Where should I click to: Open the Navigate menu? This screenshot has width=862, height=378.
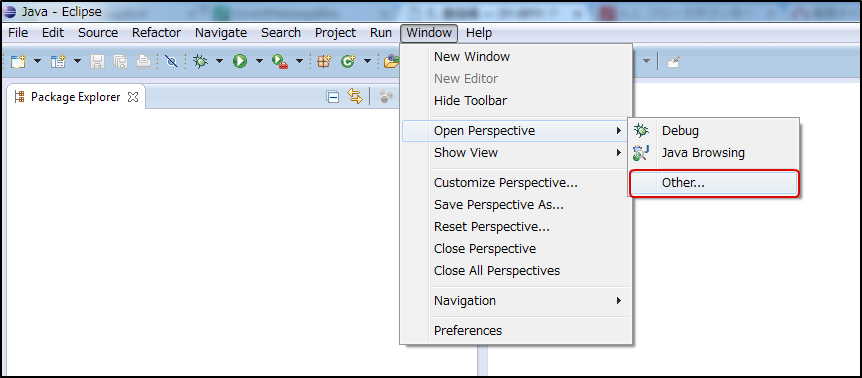[221, 33]
